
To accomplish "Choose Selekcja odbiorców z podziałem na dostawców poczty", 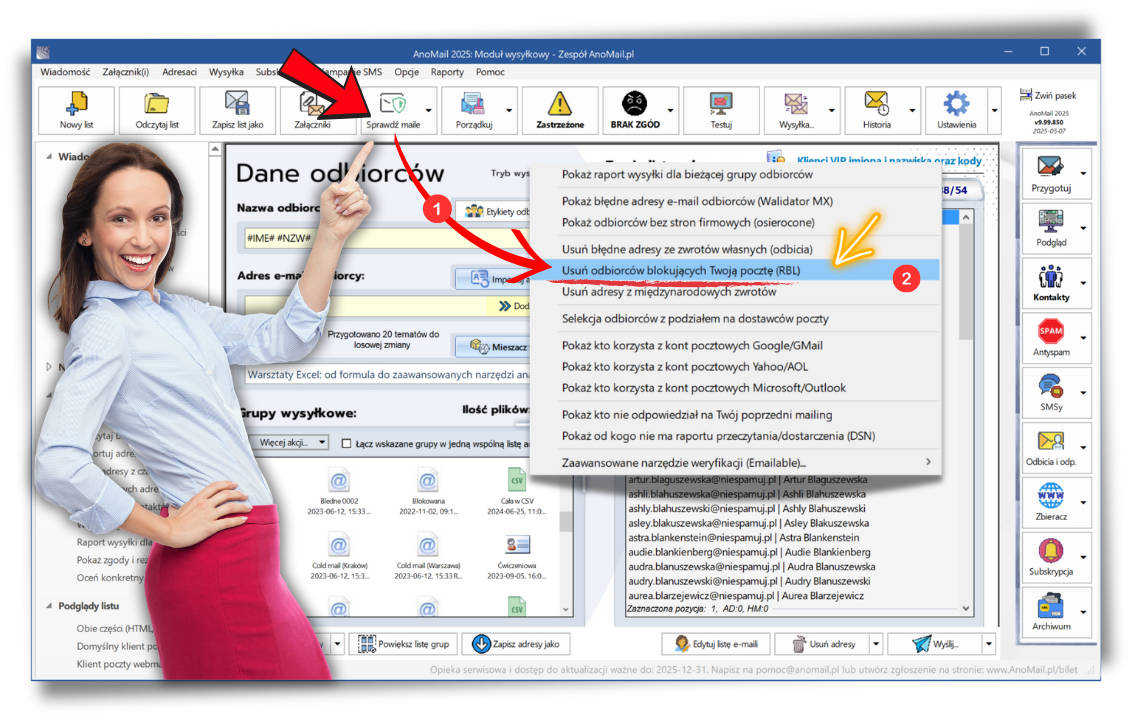I will click(736, 318).
